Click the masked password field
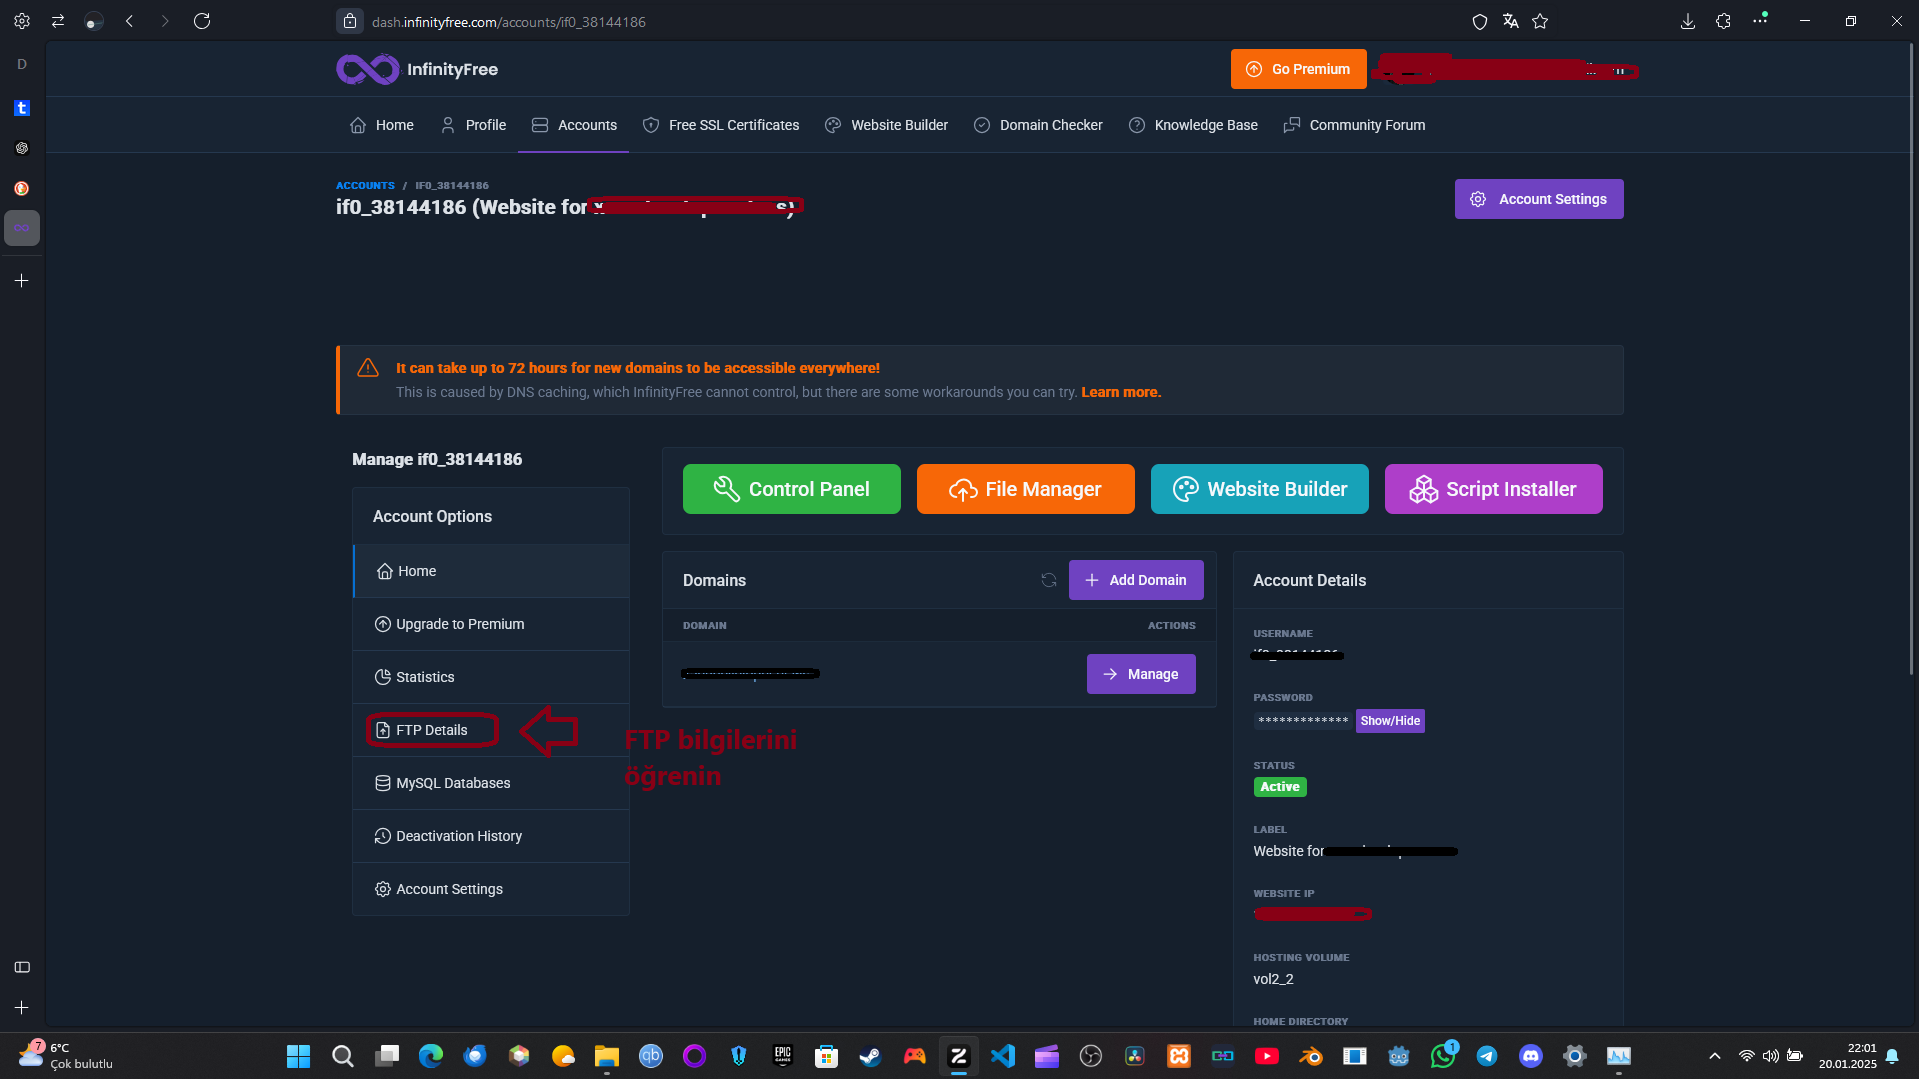Screen dimensions: 1919x1079 coord(1304,721)
